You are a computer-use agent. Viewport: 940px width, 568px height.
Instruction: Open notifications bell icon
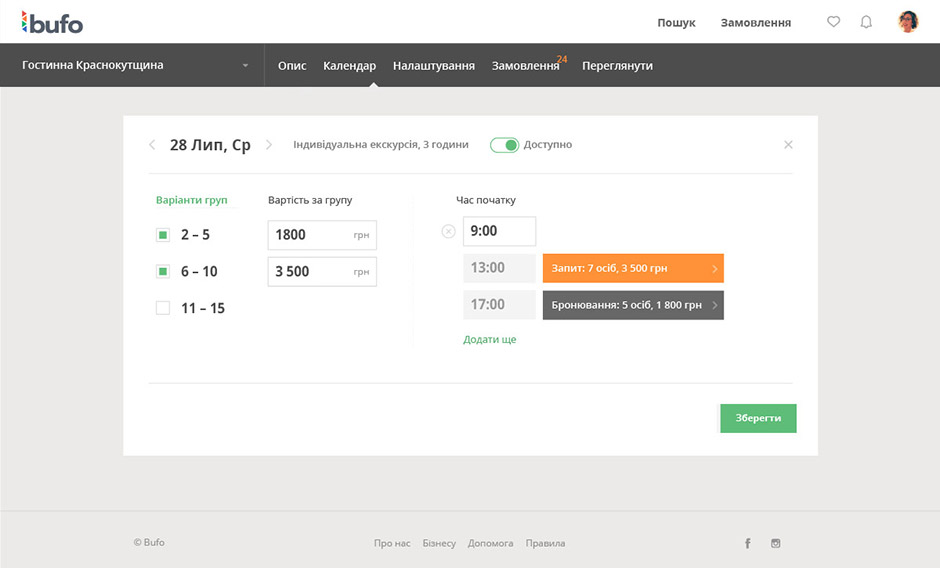866,22
